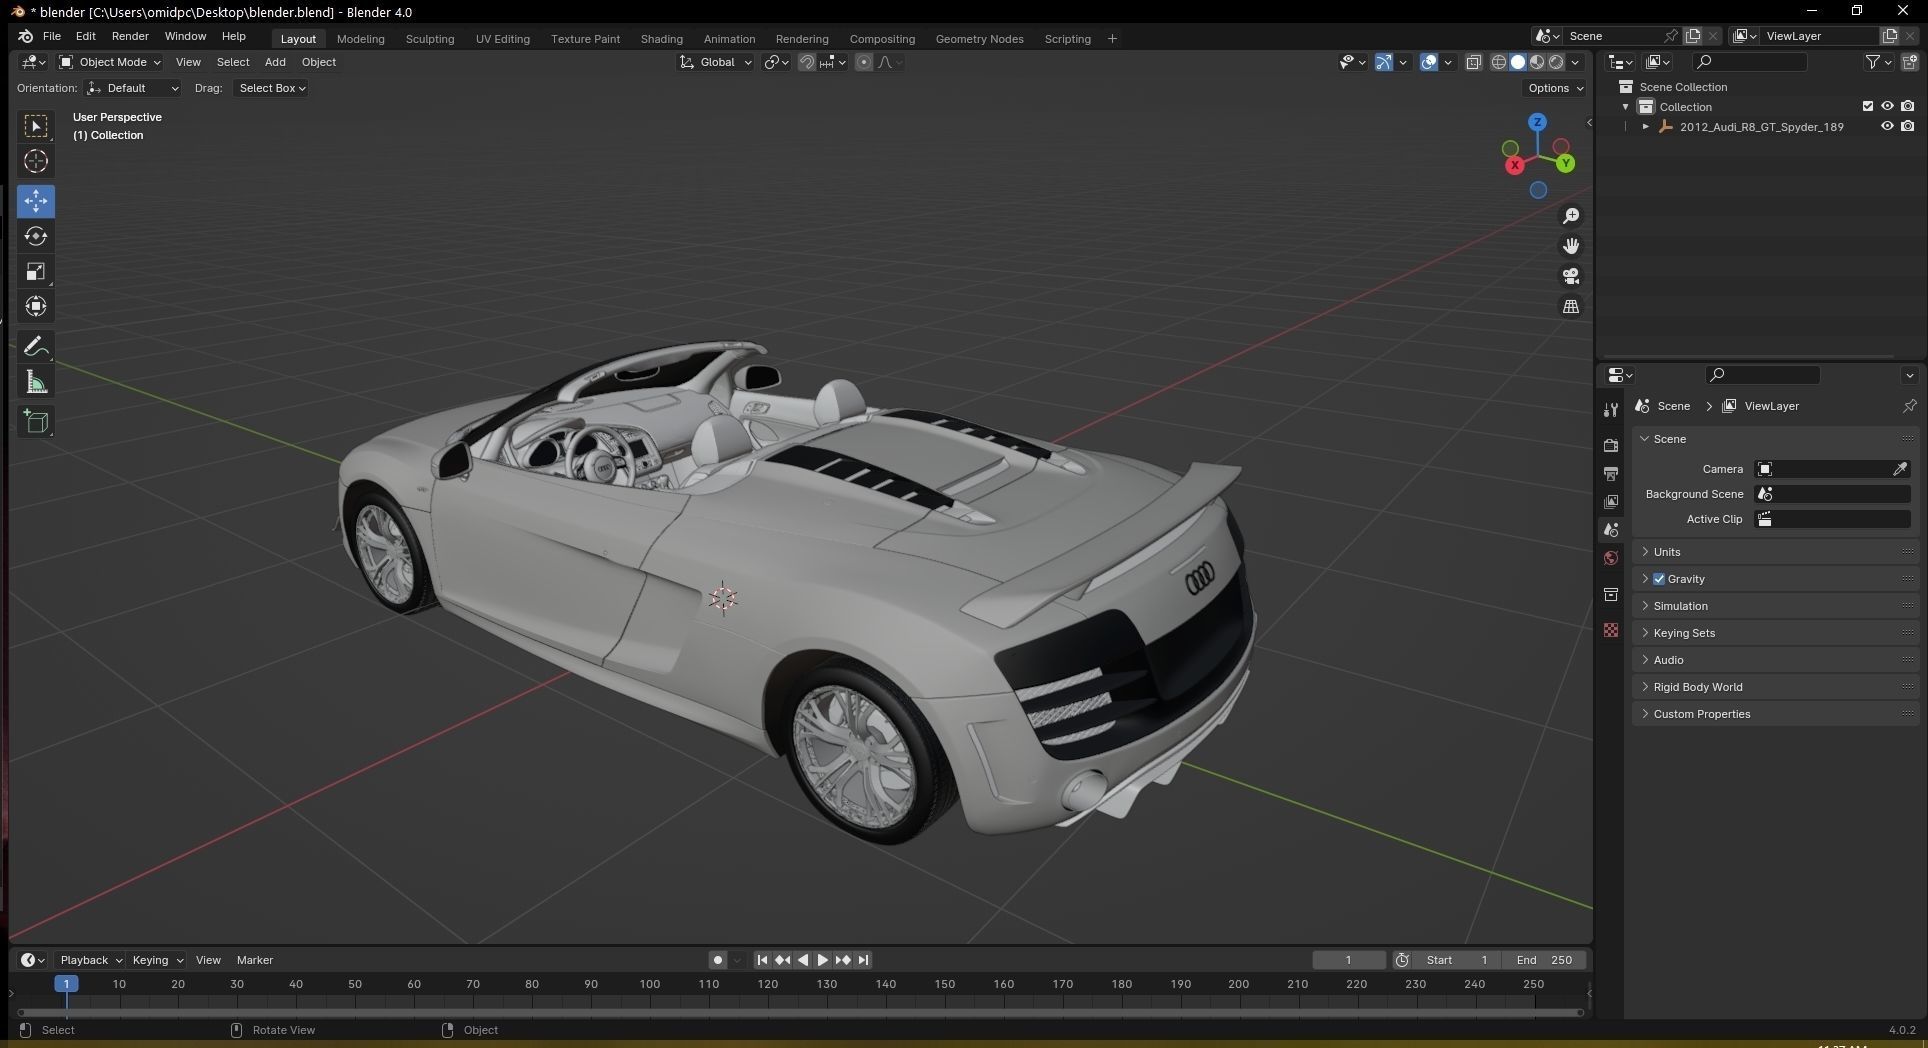Screen dimensions: 1928x1048
Task: Choose the Measure ruler tool
Action: [36, 382]
